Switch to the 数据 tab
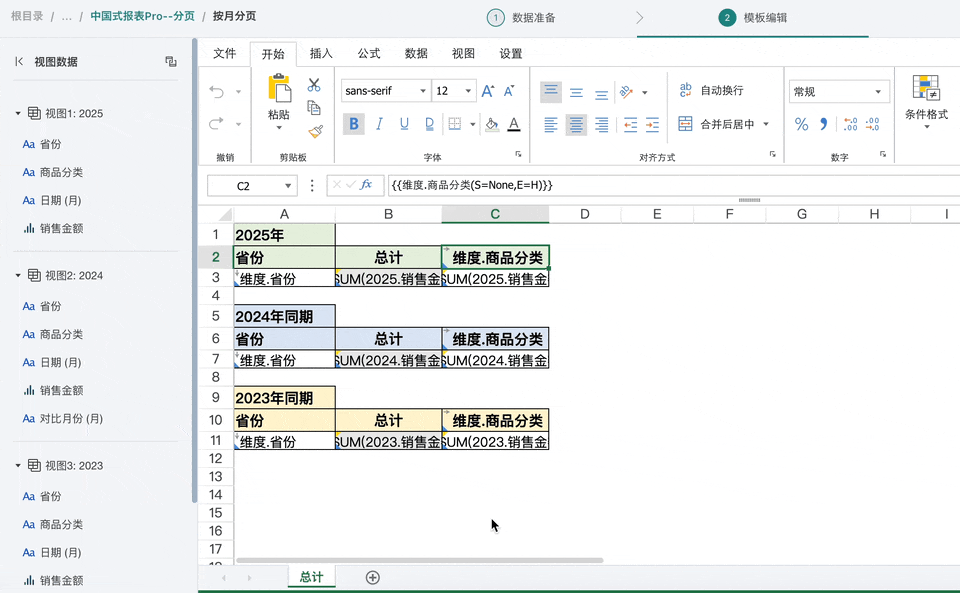 [416, 53]
